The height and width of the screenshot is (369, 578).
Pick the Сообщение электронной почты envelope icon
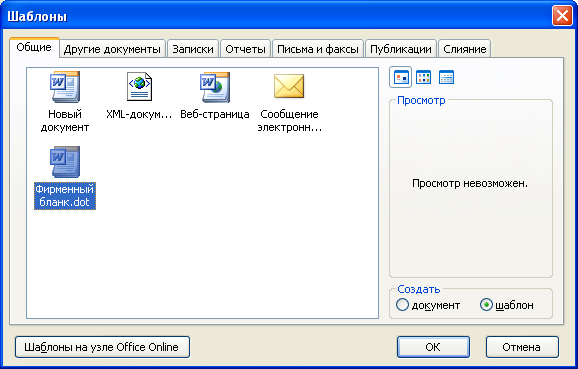point(289,86)
